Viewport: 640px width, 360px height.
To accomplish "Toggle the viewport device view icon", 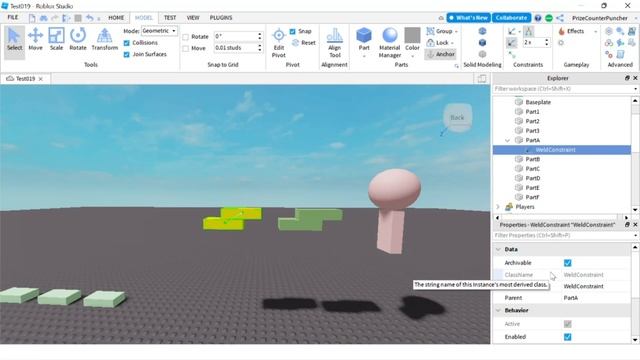I will (482, 78).
